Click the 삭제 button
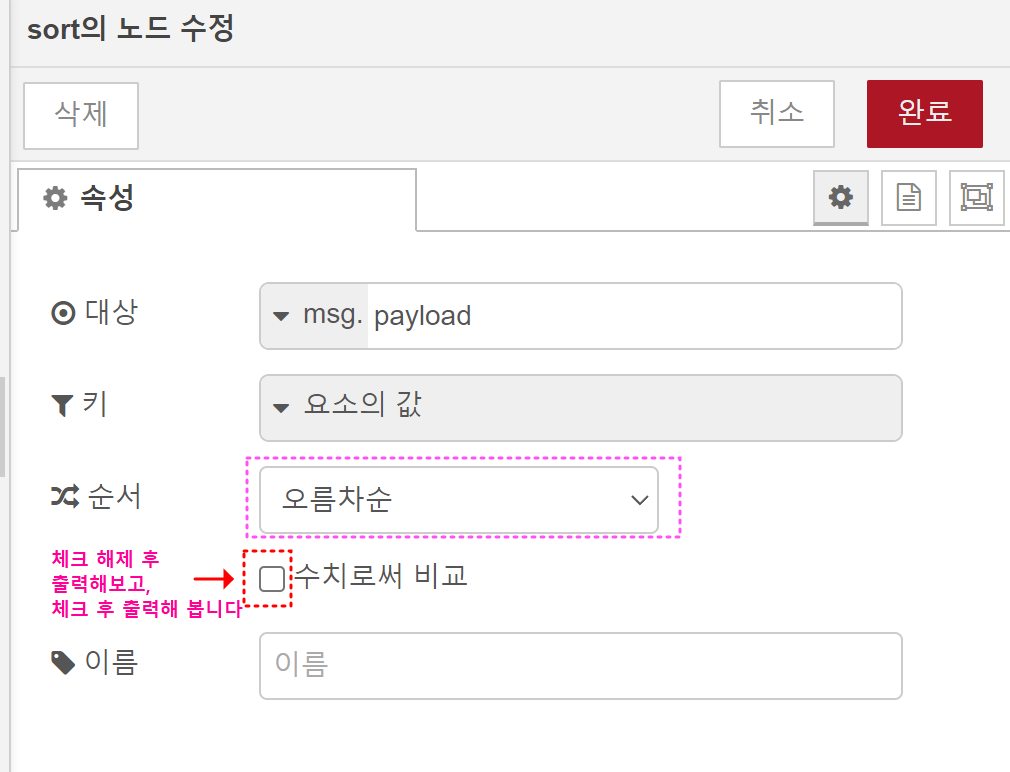 point(81,116)
